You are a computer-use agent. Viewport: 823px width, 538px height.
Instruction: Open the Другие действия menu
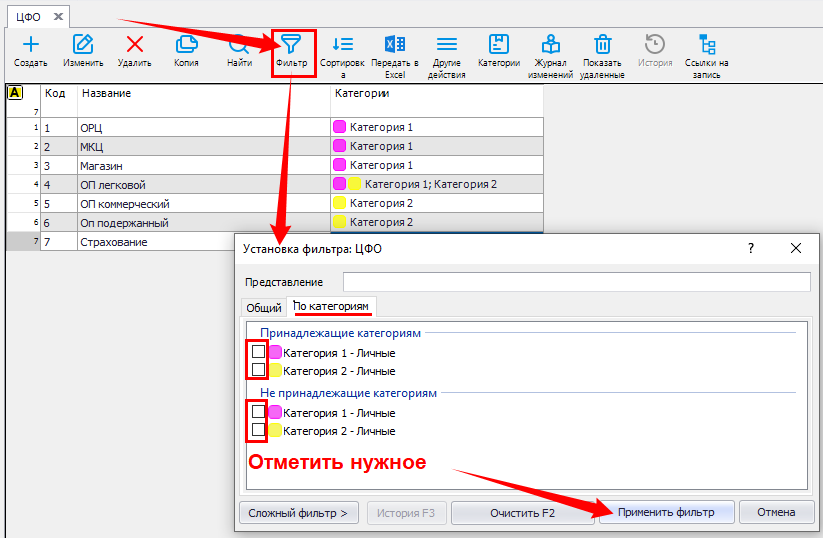[446, 44]
